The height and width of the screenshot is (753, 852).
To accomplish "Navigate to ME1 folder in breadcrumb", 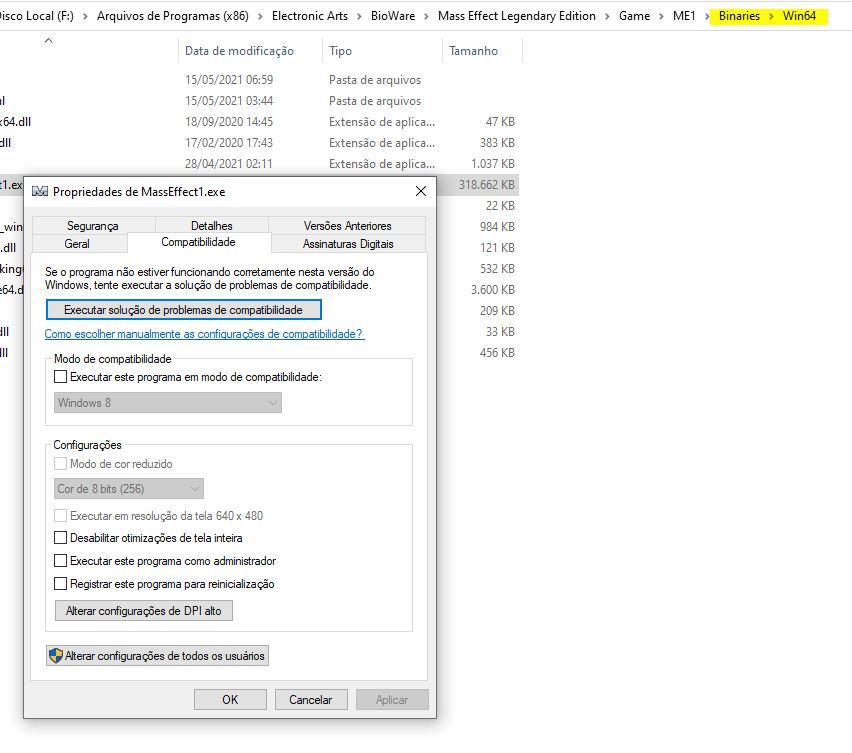I will coord(684,16).
